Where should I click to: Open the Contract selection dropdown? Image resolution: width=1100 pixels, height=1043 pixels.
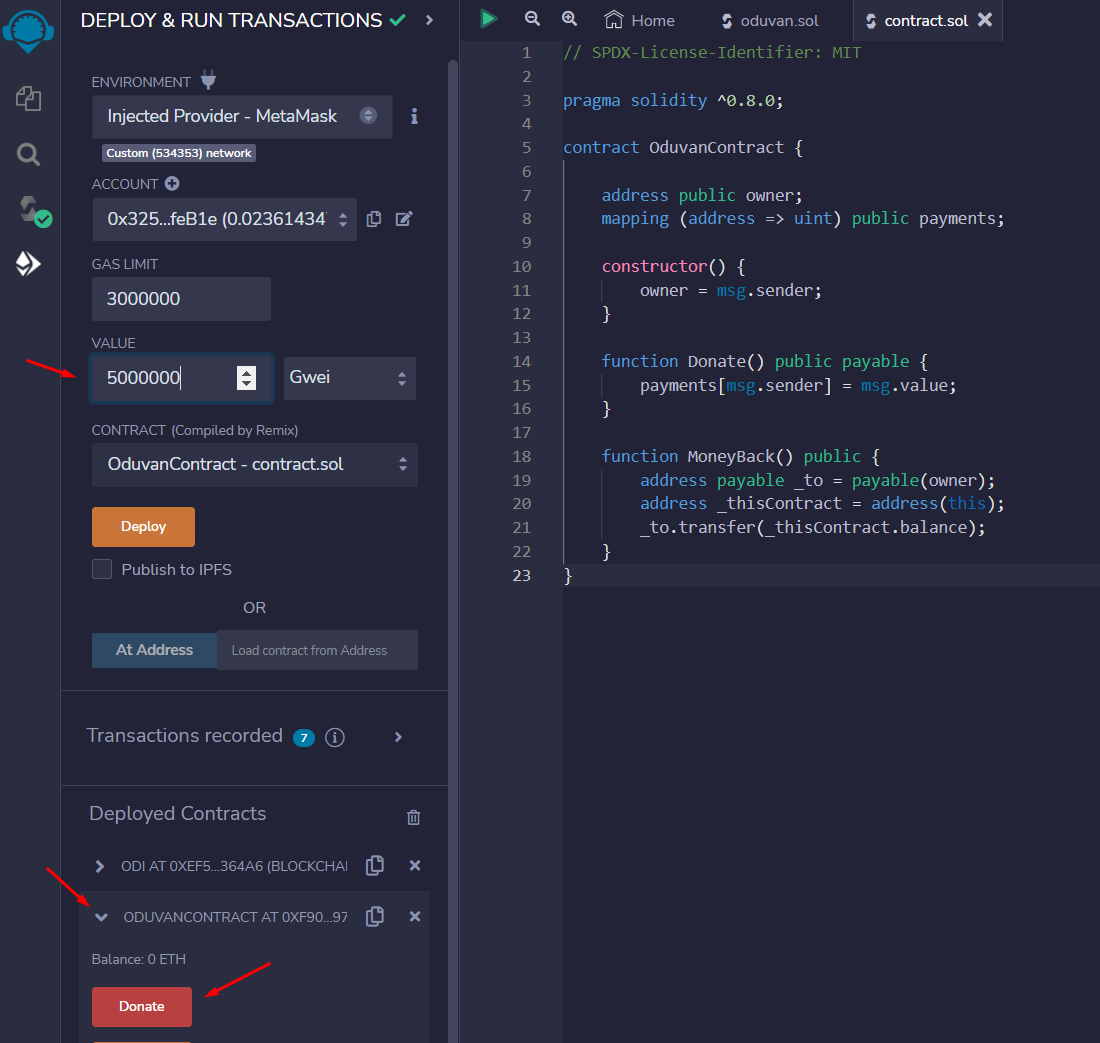[255, 464]
